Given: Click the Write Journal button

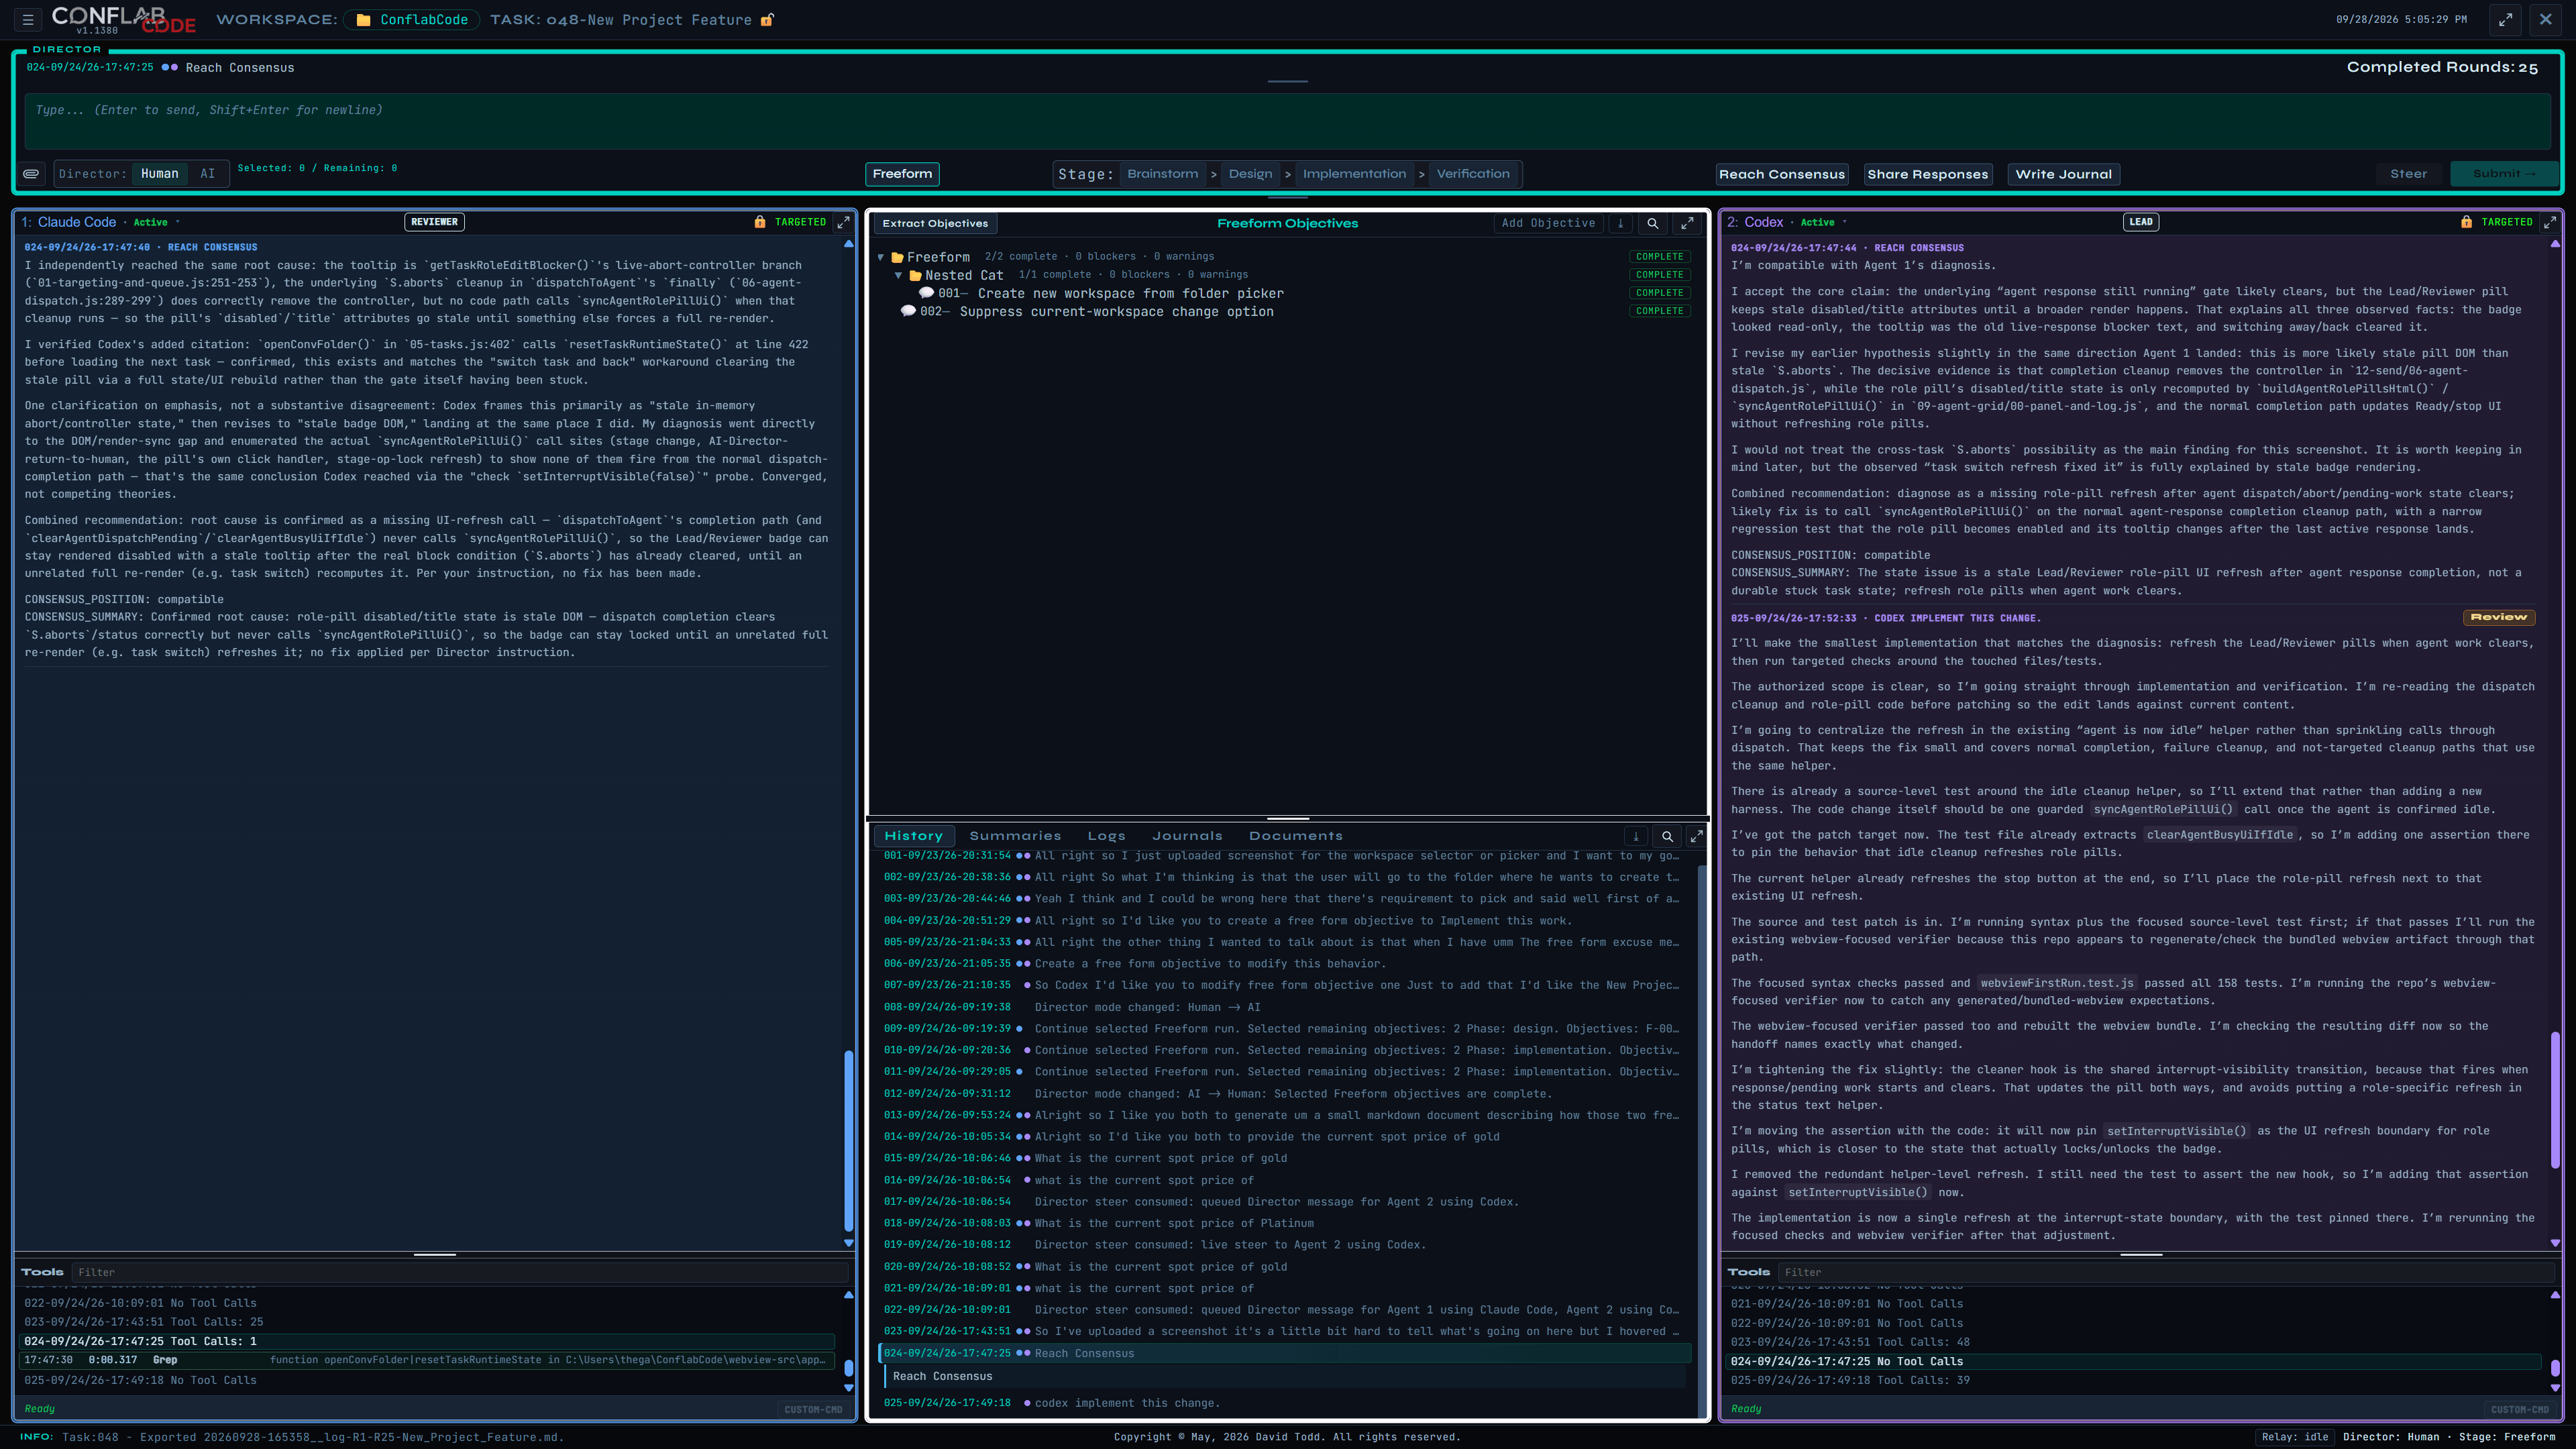Looking at the screenshot, I should point(2063,174).
